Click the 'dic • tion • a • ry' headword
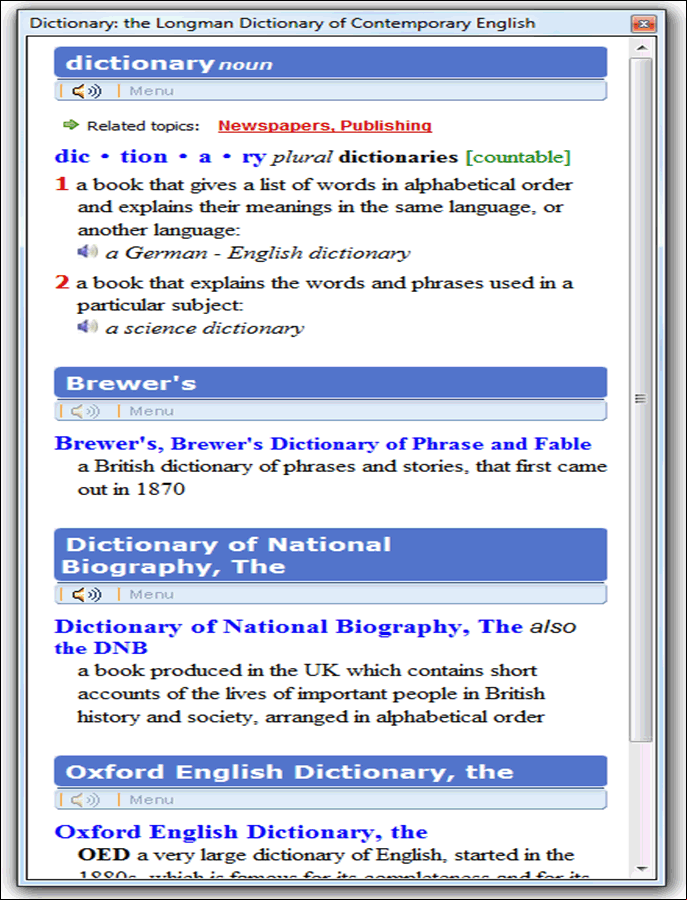The width and height of the screenshot is (687, 900). tap(160, 157)
